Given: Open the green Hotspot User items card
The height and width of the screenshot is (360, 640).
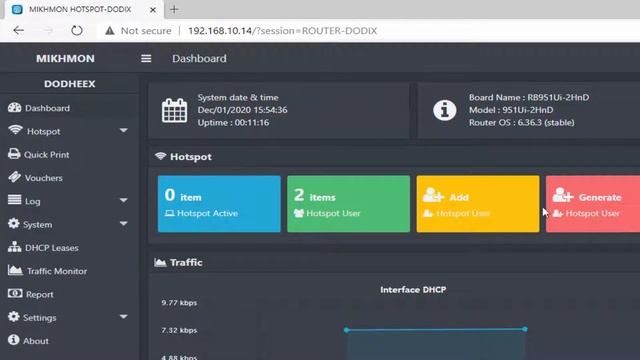Looking at the screenshot, I should click(x=349, y=204).
